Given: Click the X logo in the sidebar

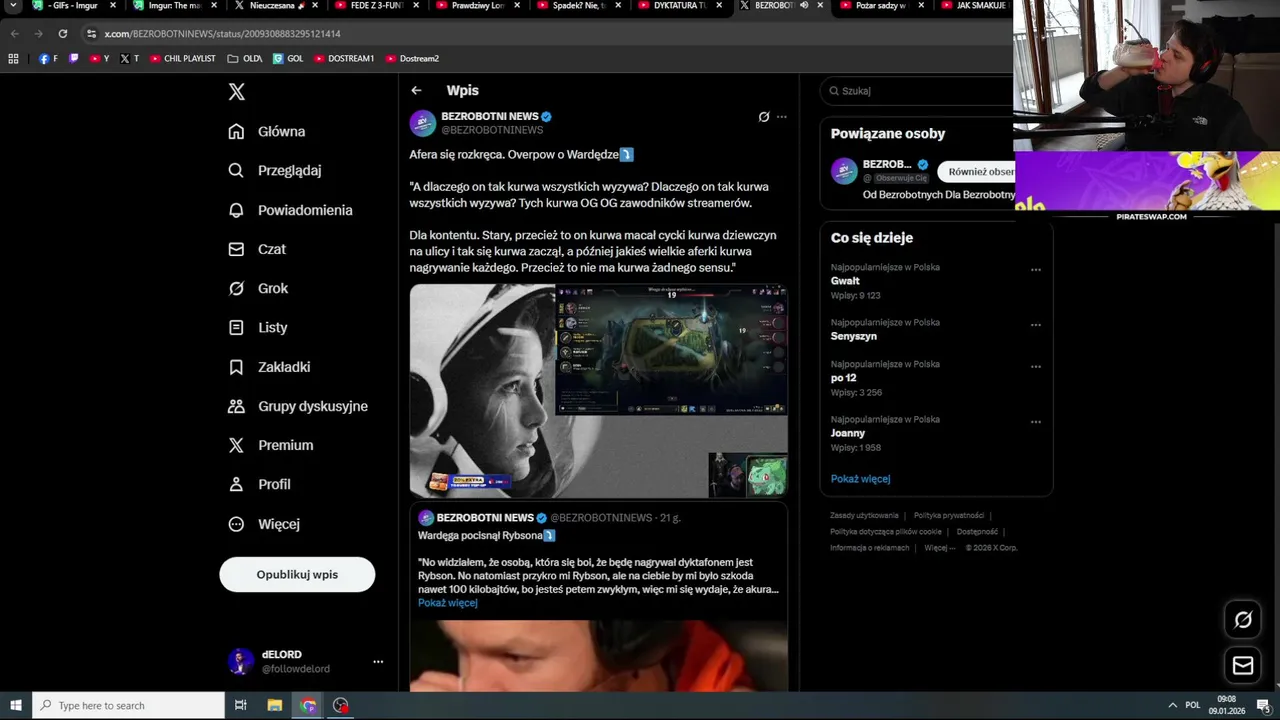Looking at the screenshot, I should [x=236, y=92].
